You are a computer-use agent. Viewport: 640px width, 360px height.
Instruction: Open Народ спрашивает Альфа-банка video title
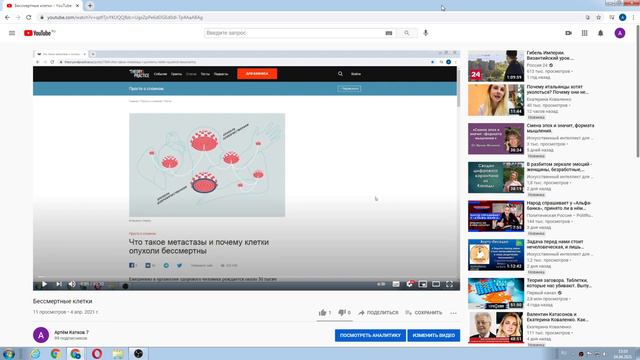[559, 205]
